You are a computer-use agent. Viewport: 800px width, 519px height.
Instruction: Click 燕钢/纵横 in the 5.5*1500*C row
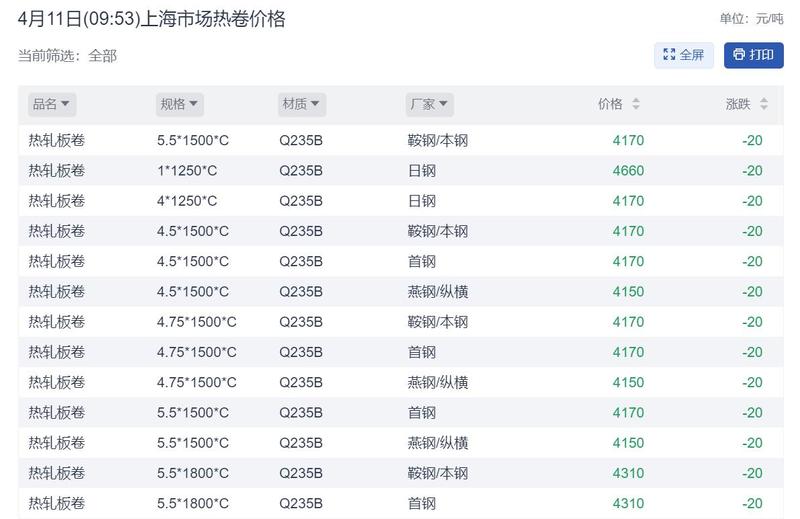coord(437,443)
